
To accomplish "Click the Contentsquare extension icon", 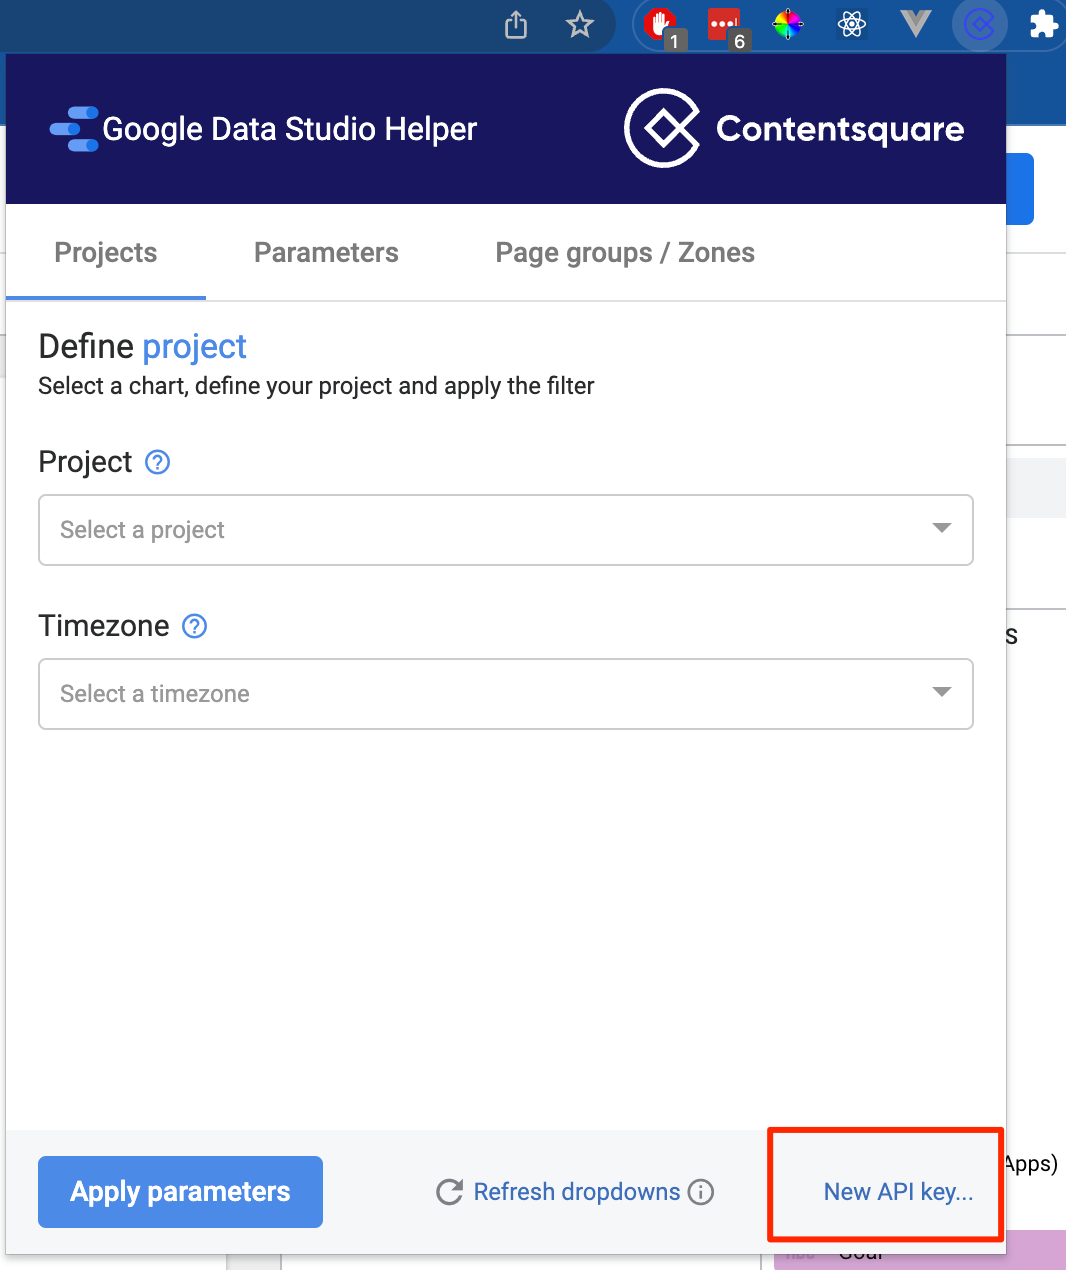I will 979,24.
